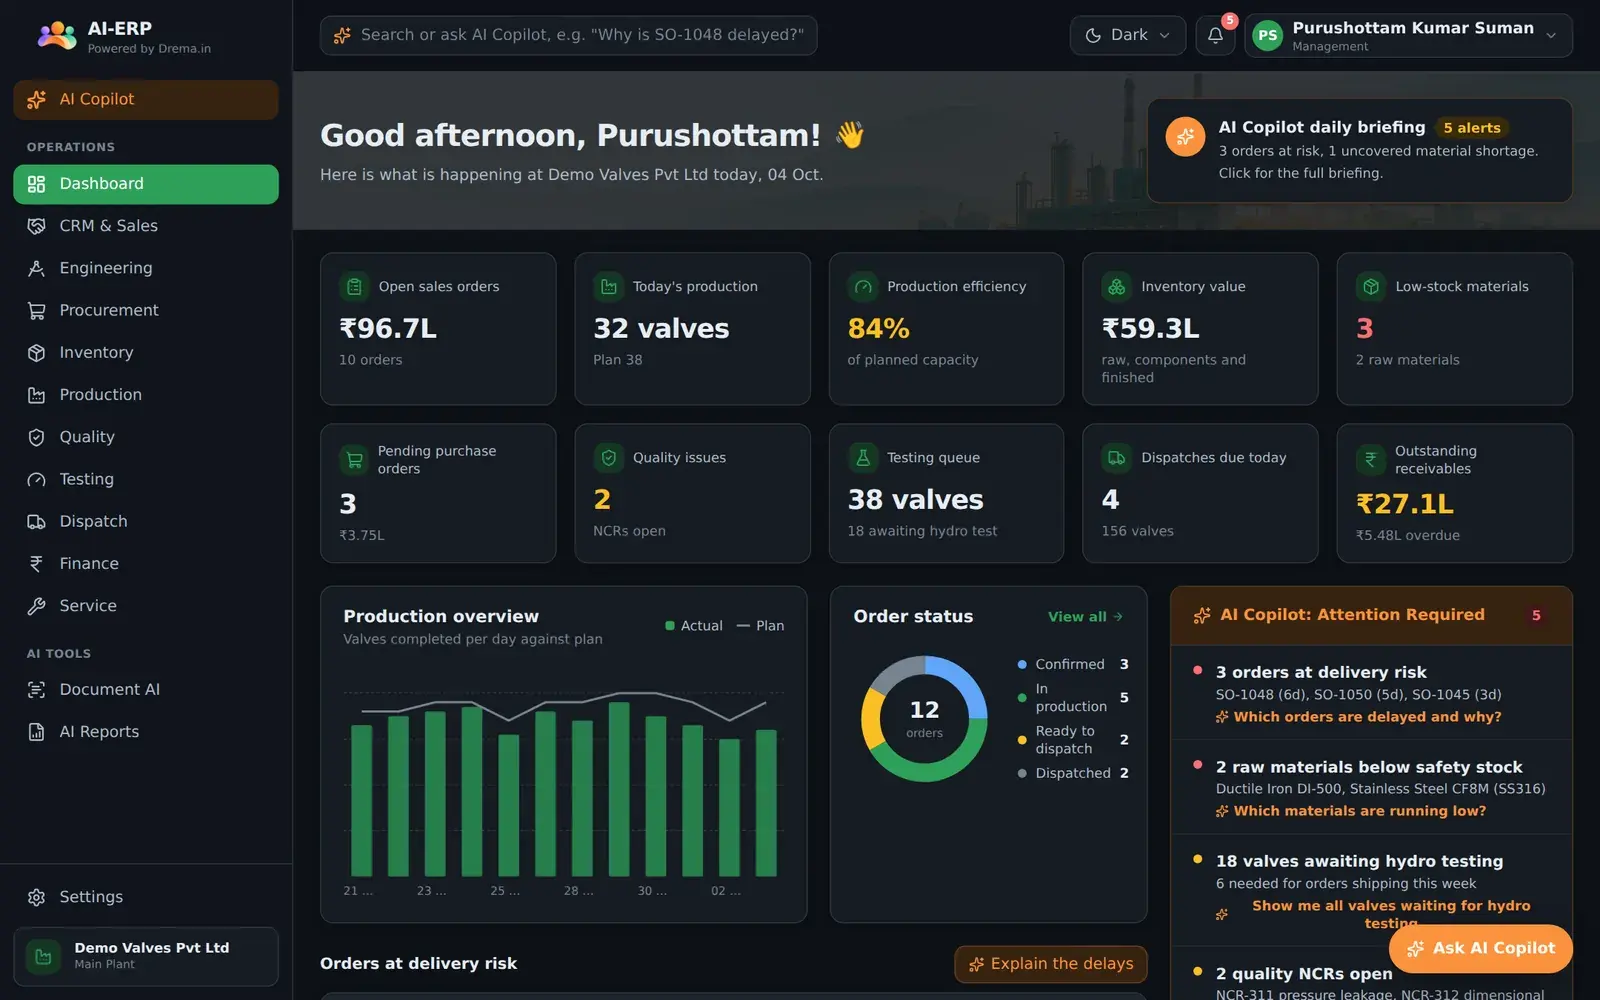Open the notifications bell

(x=1215, y=35)
